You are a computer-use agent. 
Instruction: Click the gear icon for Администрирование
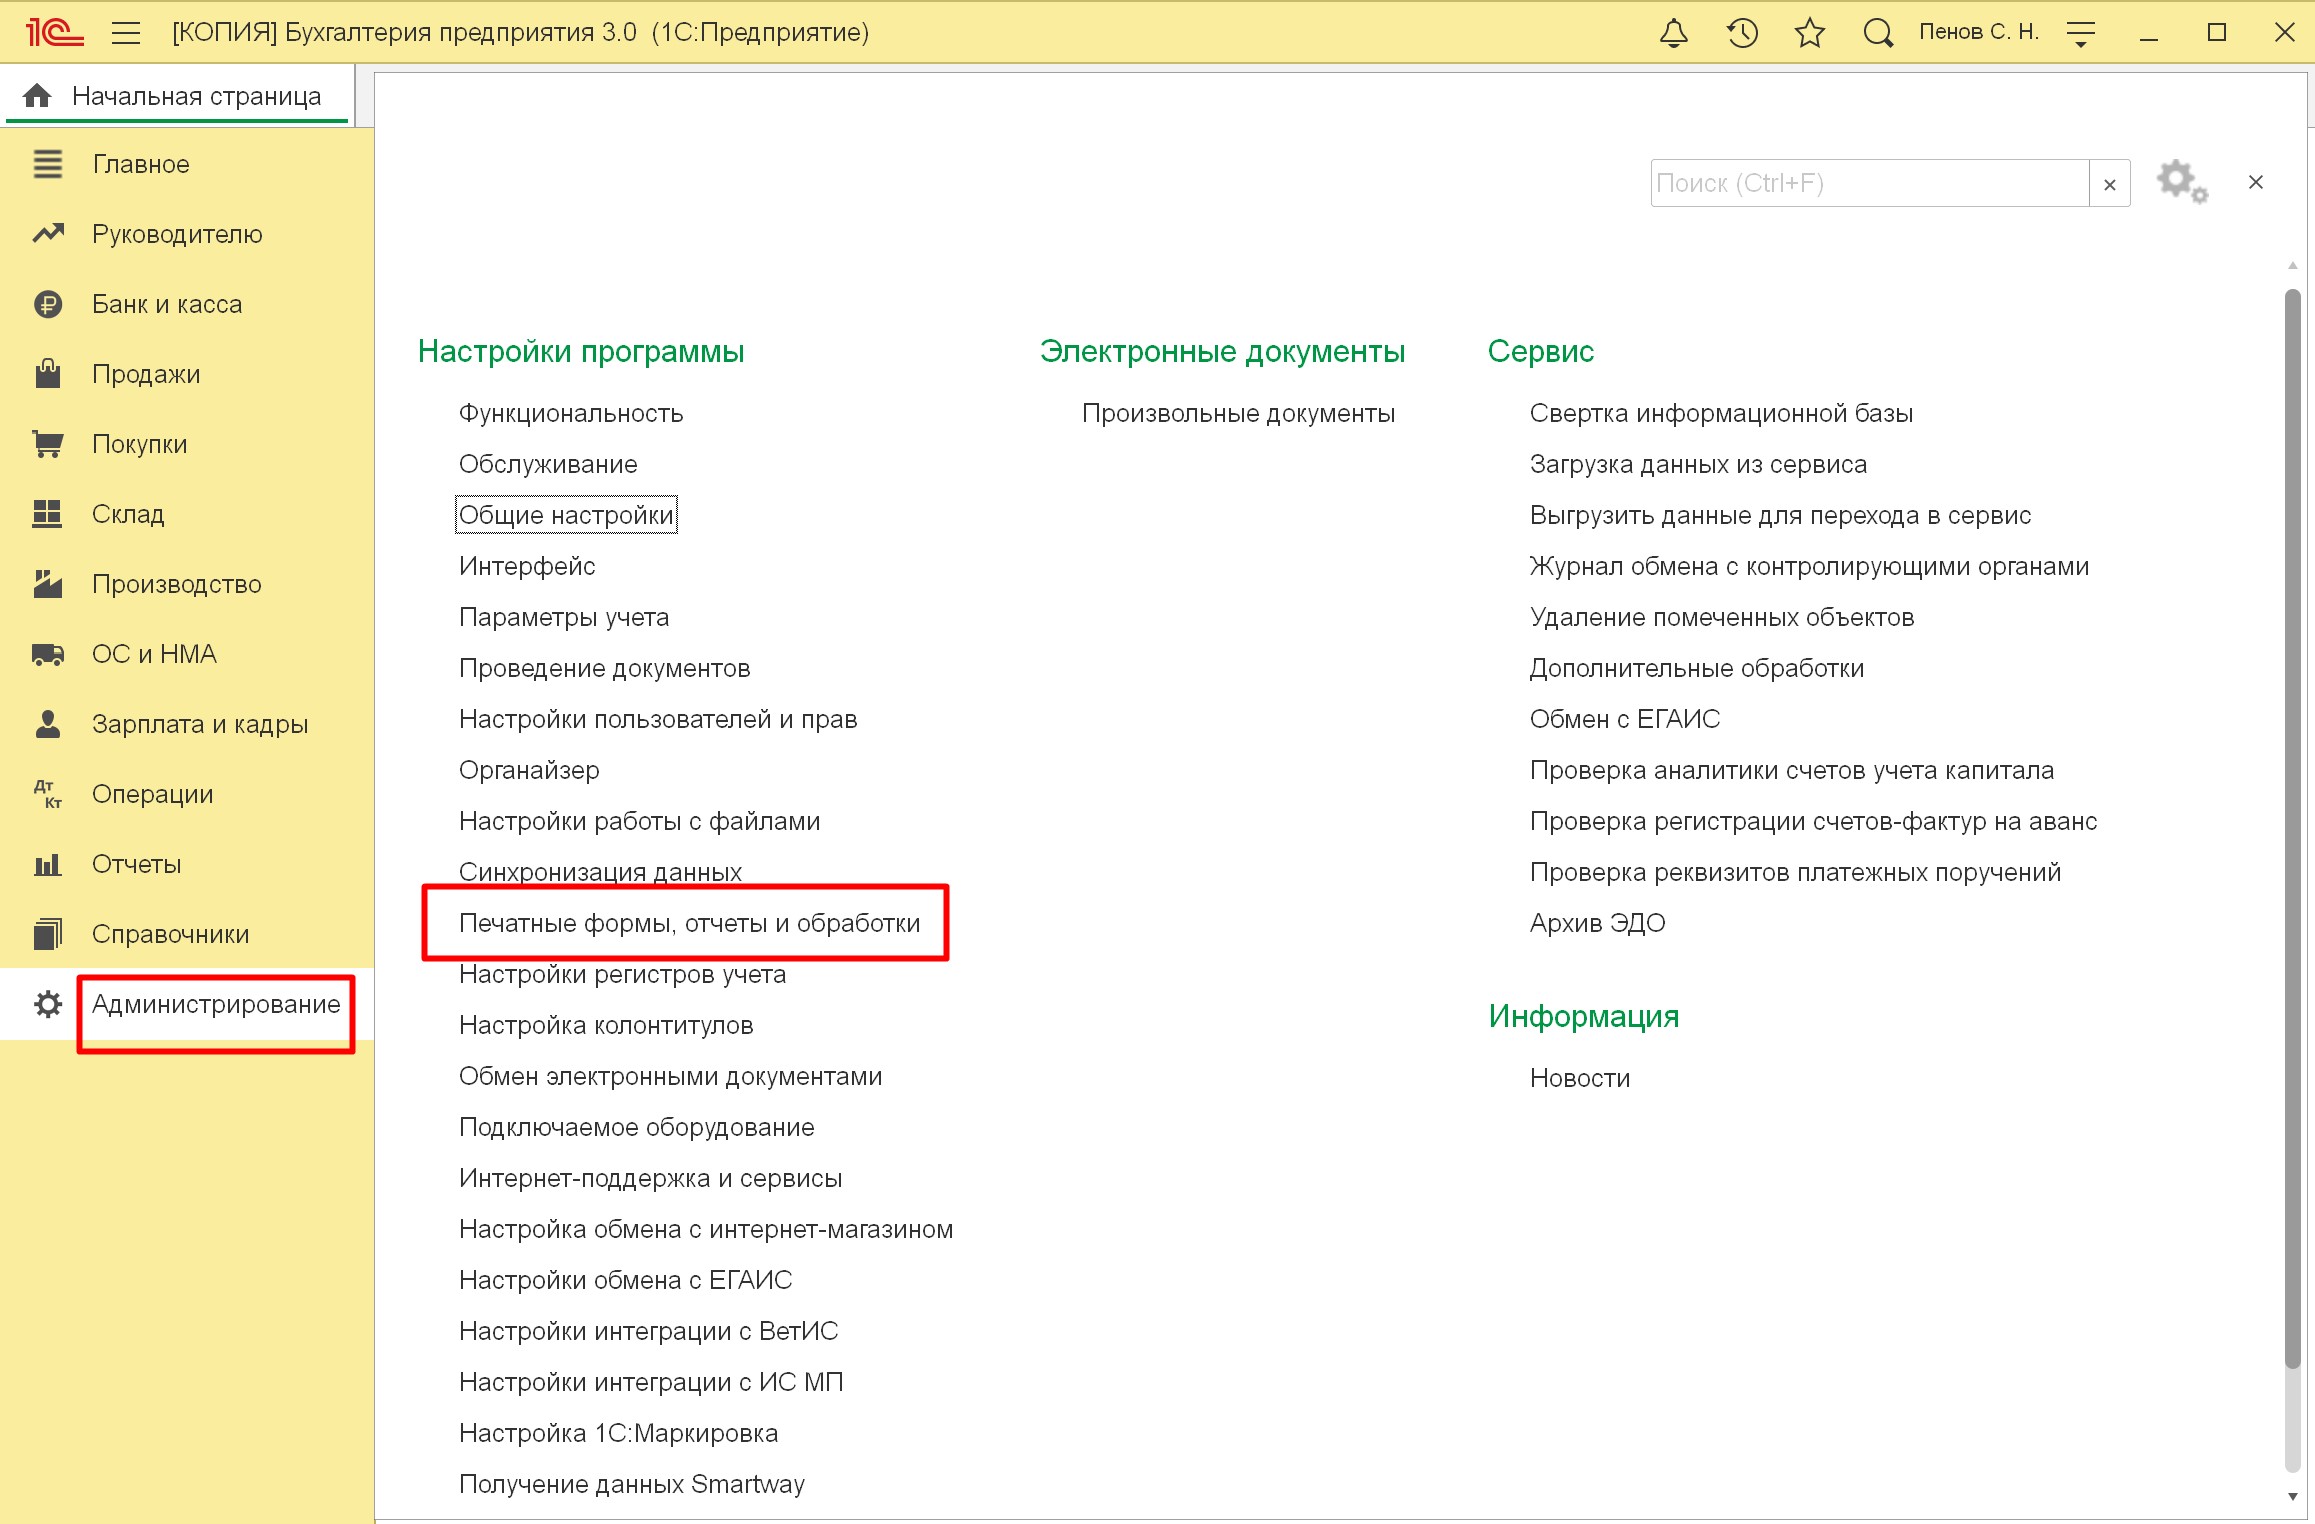[x=47, y=1004]
